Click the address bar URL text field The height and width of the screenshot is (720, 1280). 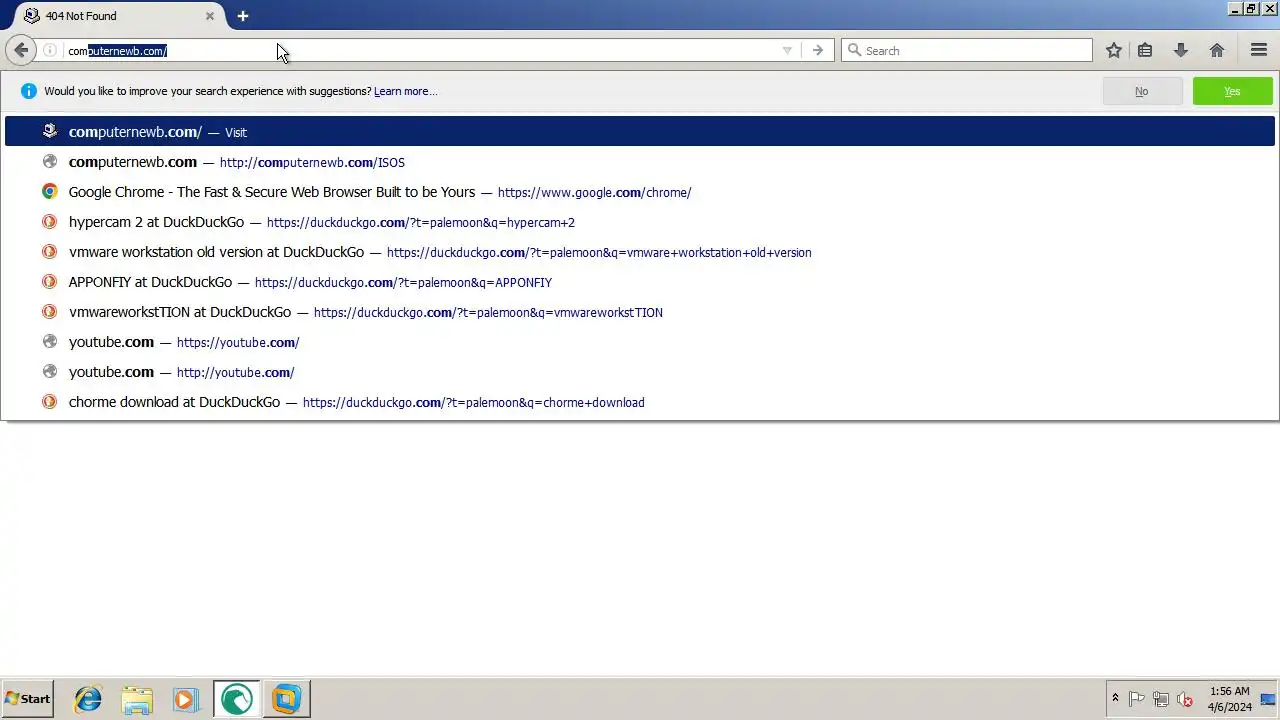(x=420, y=51)
